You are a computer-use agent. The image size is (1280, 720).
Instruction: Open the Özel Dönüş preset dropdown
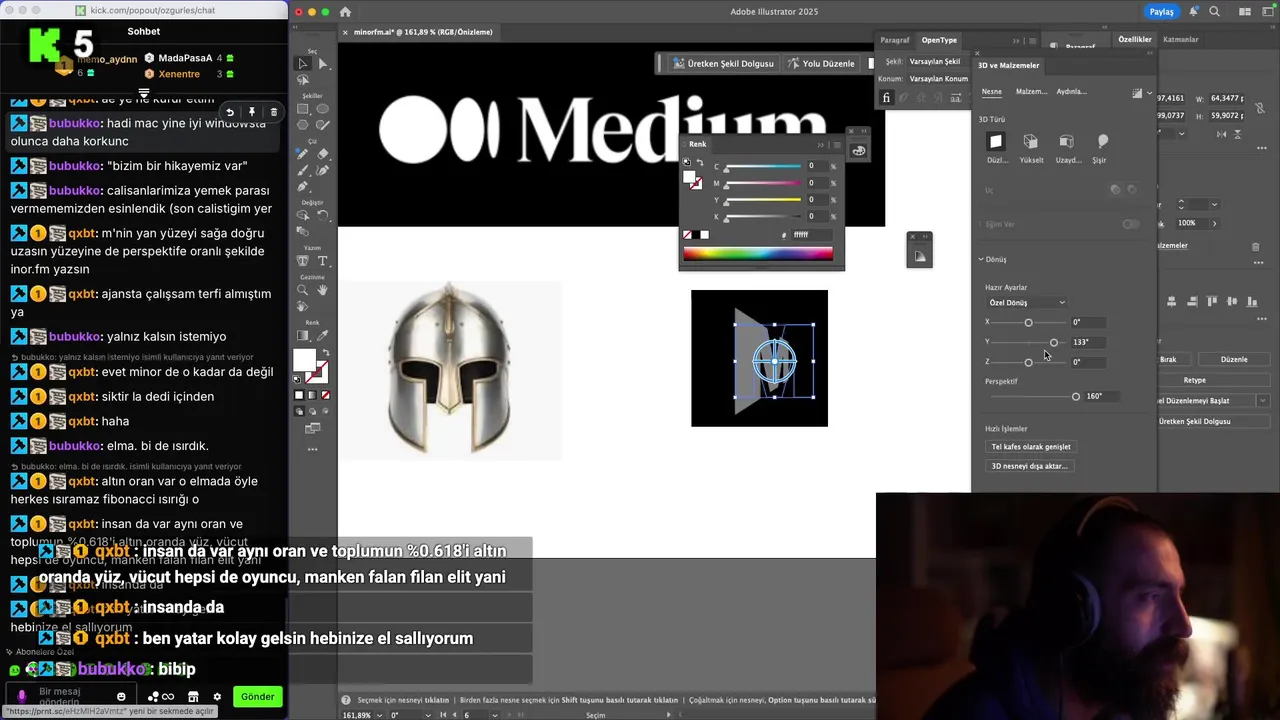tap(1027, 302)
